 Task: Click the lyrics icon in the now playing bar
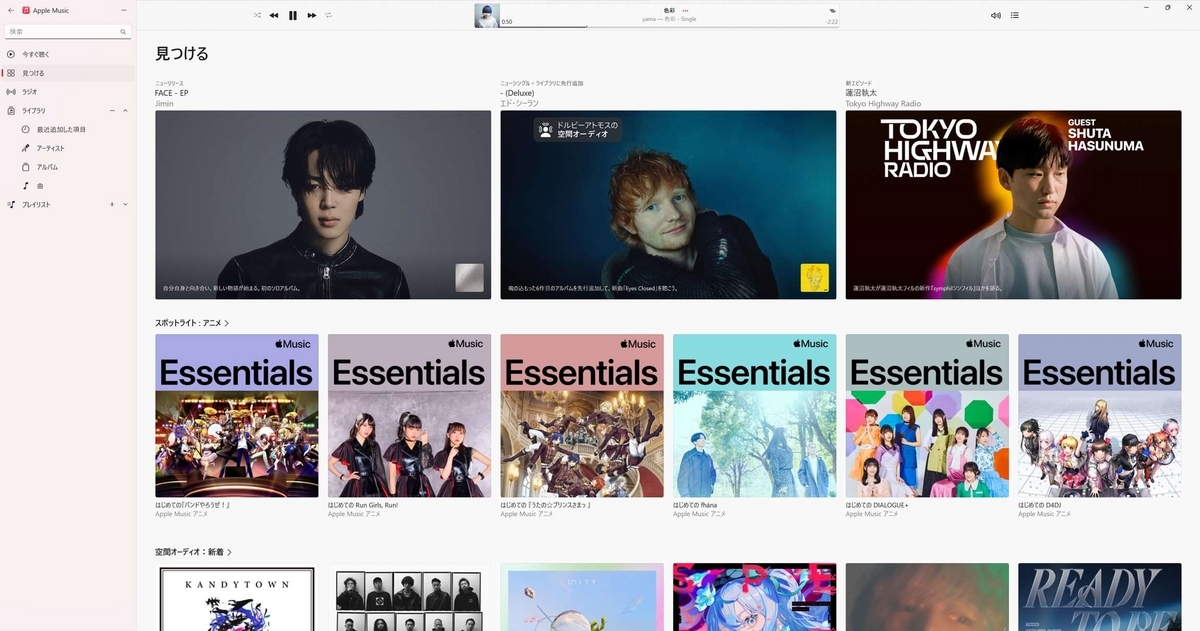pyautogui.click(x=832, y=10)
